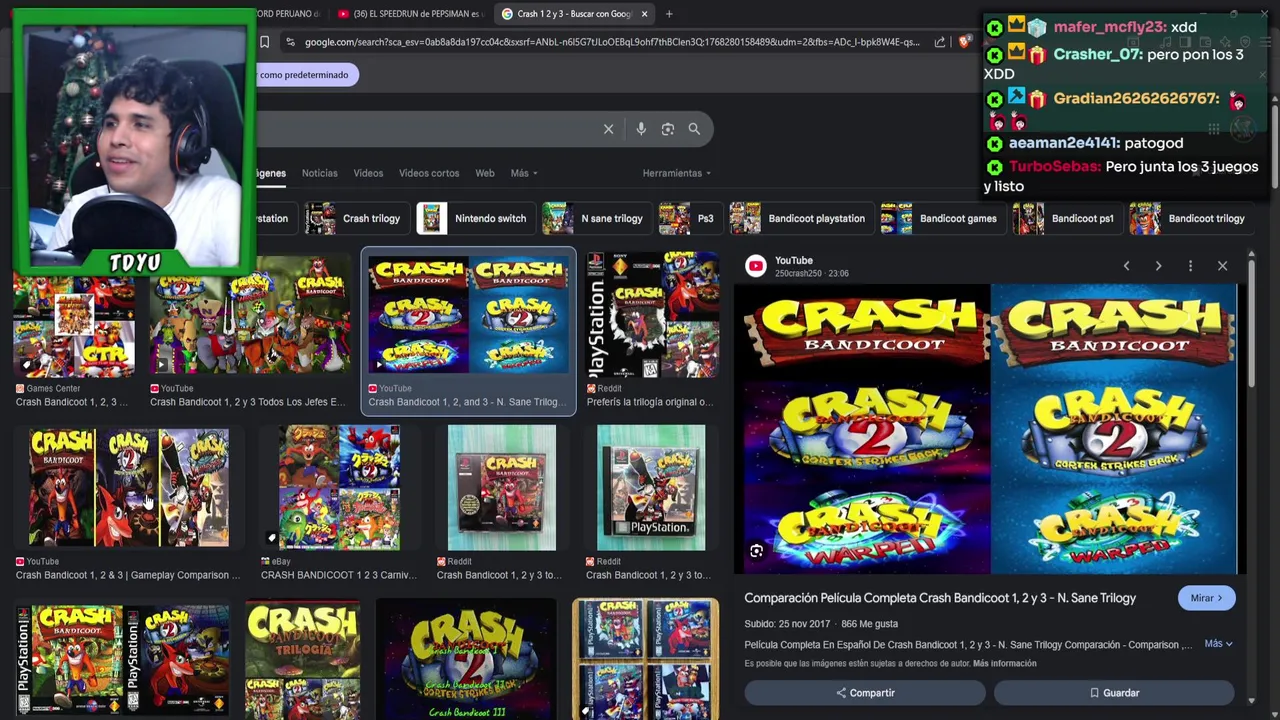
Task: Open the Reddit thumbnail with the PlayStation Warped case
Action: point(651,488)
